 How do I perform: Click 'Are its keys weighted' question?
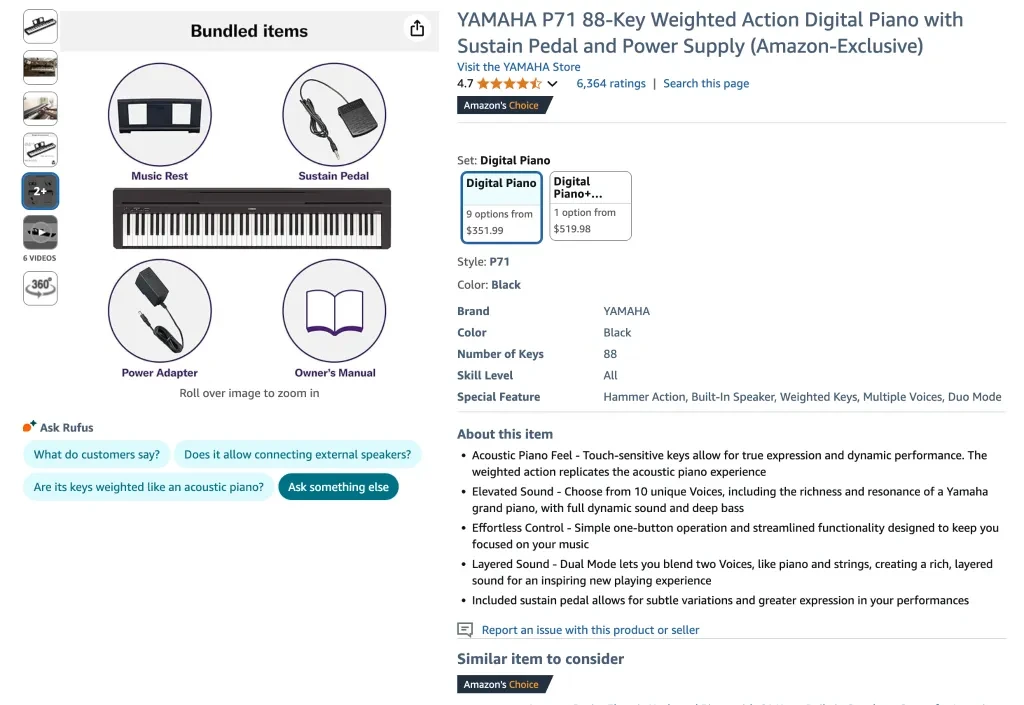coord(148,487)
